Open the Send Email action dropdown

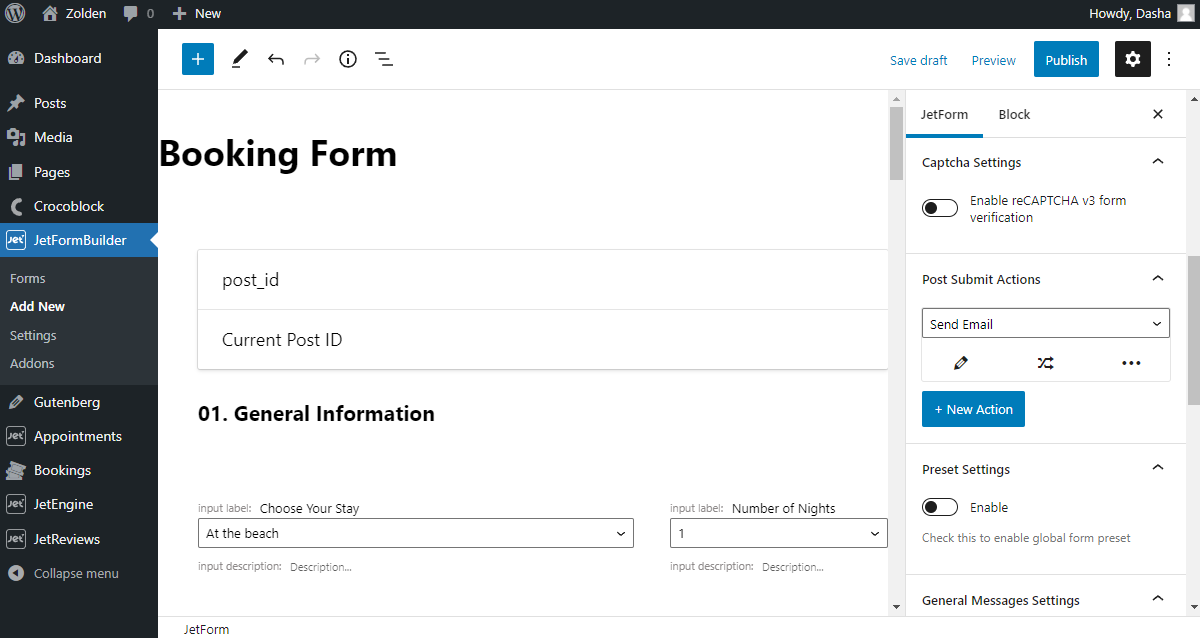pos(1045,324)
